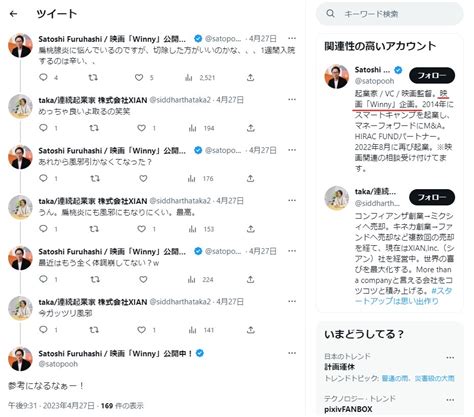
Task: Go back using the arrow icon
Action: click(14, 14)
